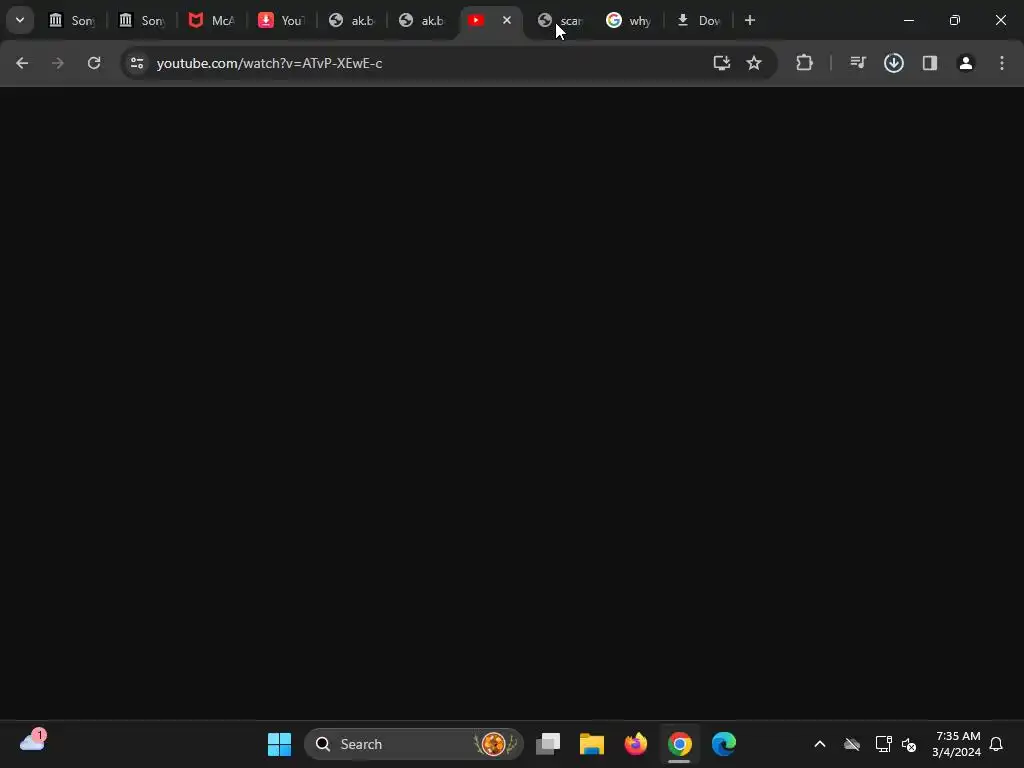This screenshot has width=1024, height=768.
Task: Switch to the first Sony tab
Action: (72, 21)
